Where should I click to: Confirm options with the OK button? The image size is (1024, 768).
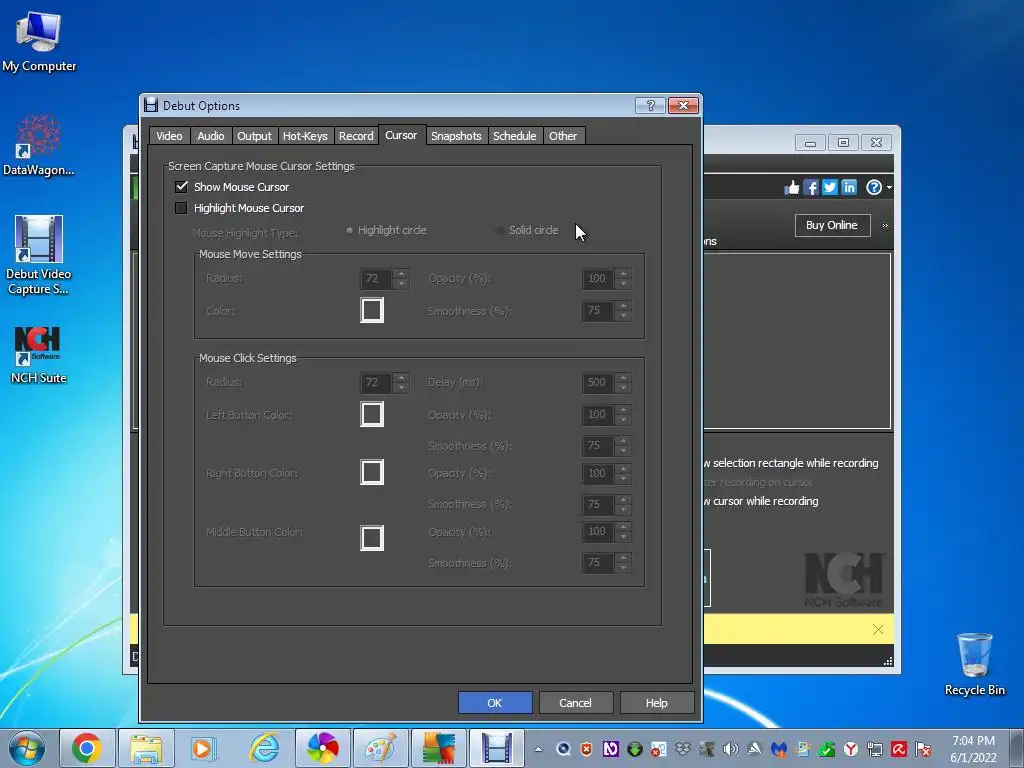(495, 703)
